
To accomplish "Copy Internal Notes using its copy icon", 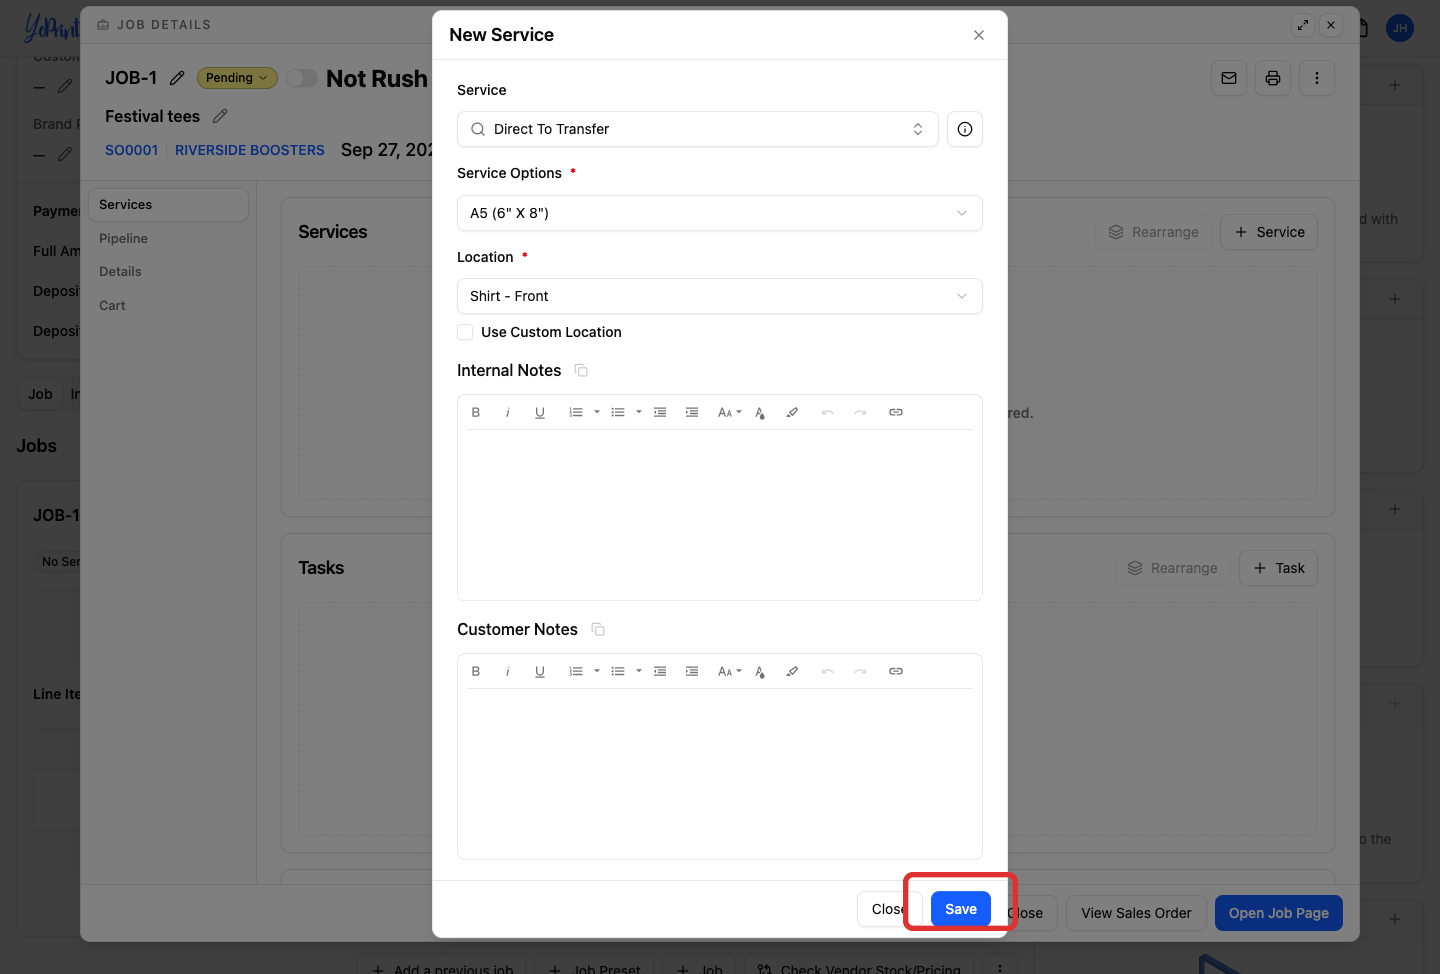I will (581, 371).
